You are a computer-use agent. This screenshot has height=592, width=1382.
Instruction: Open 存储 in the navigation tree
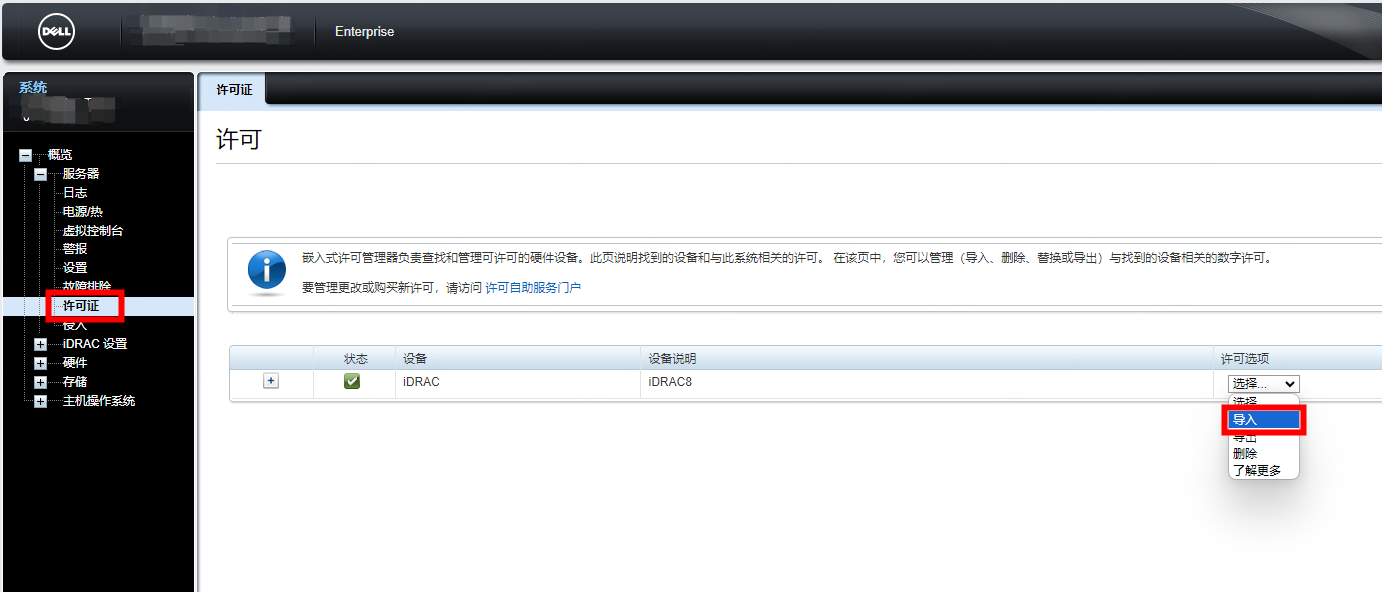(x=75, y=382)
